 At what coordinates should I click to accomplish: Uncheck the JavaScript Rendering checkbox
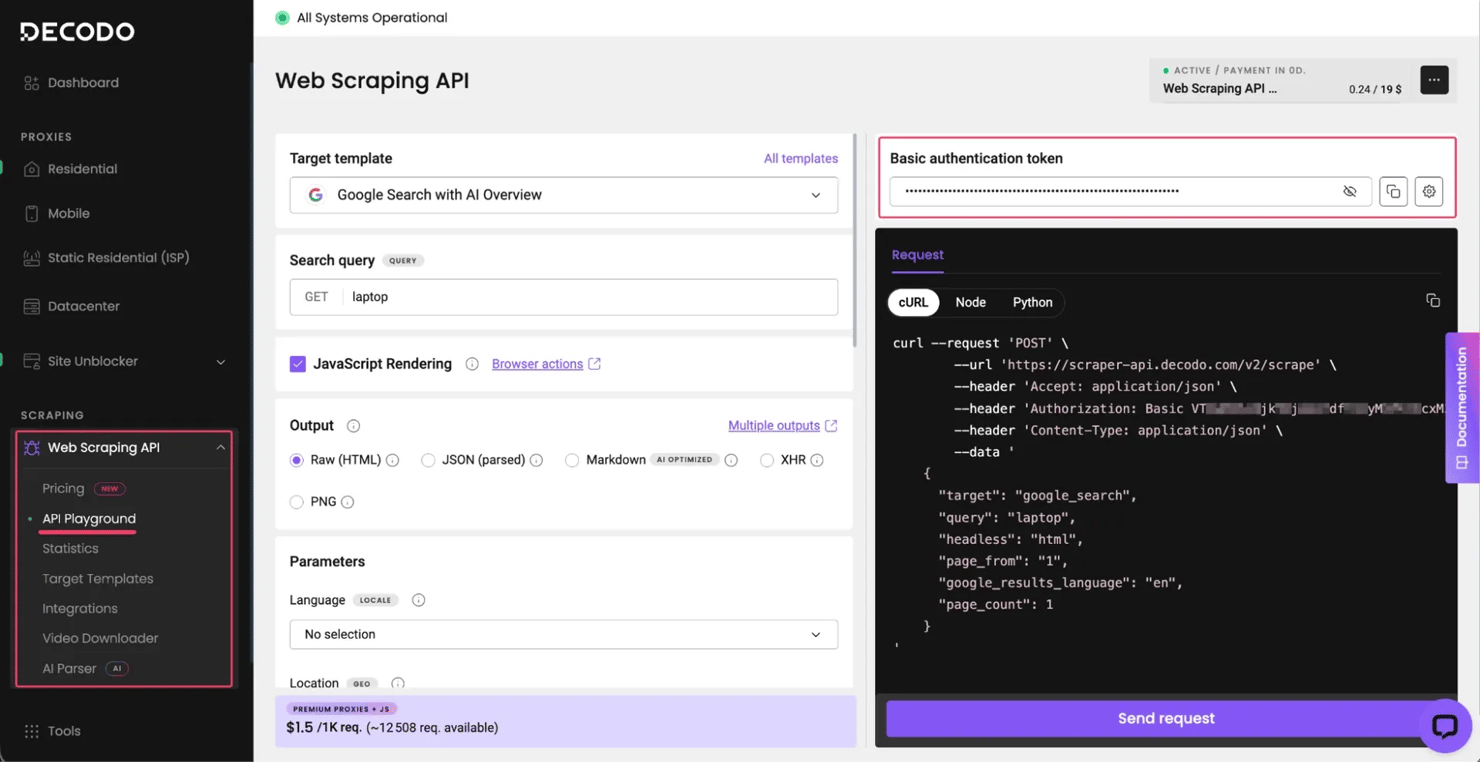(x=298, y=364)
